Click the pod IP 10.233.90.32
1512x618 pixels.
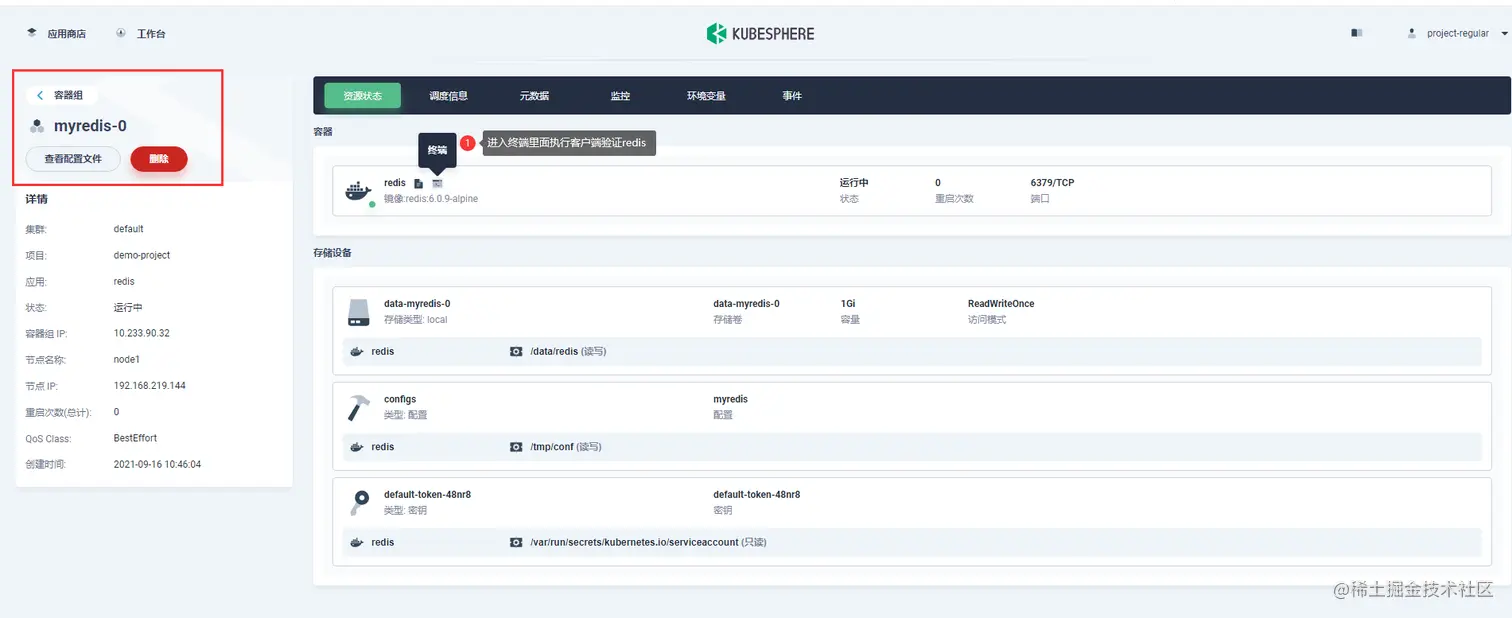coord(142,333)
